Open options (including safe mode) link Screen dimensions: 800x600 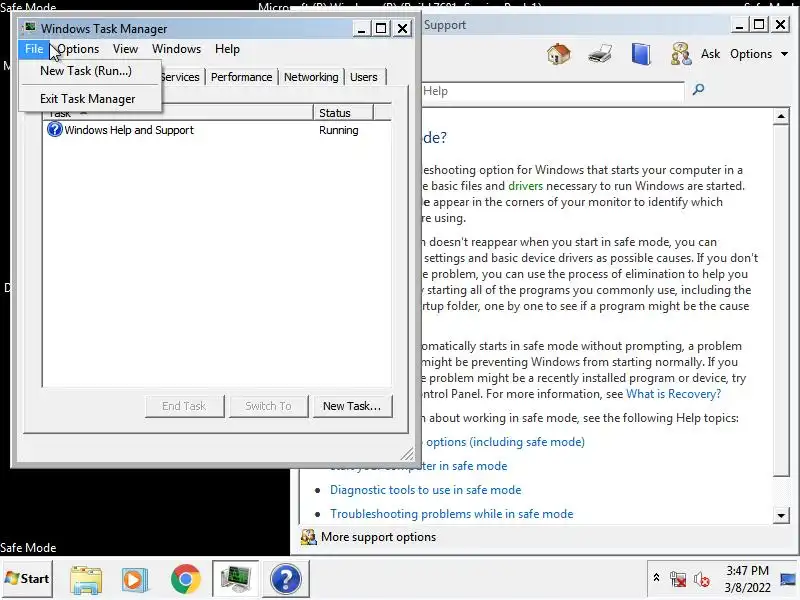(x=504, y=442)
